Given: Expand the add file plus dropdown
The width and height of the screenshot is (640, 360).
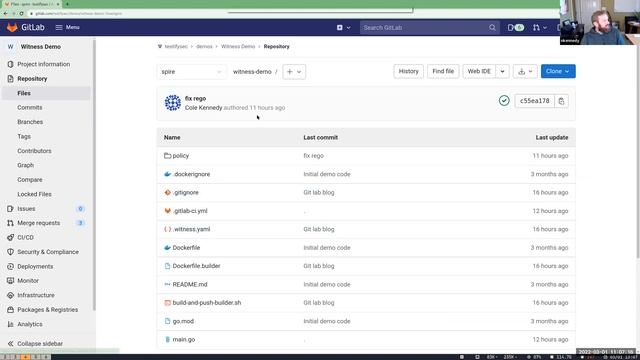Looking at the screenshot, I should 294,71.
